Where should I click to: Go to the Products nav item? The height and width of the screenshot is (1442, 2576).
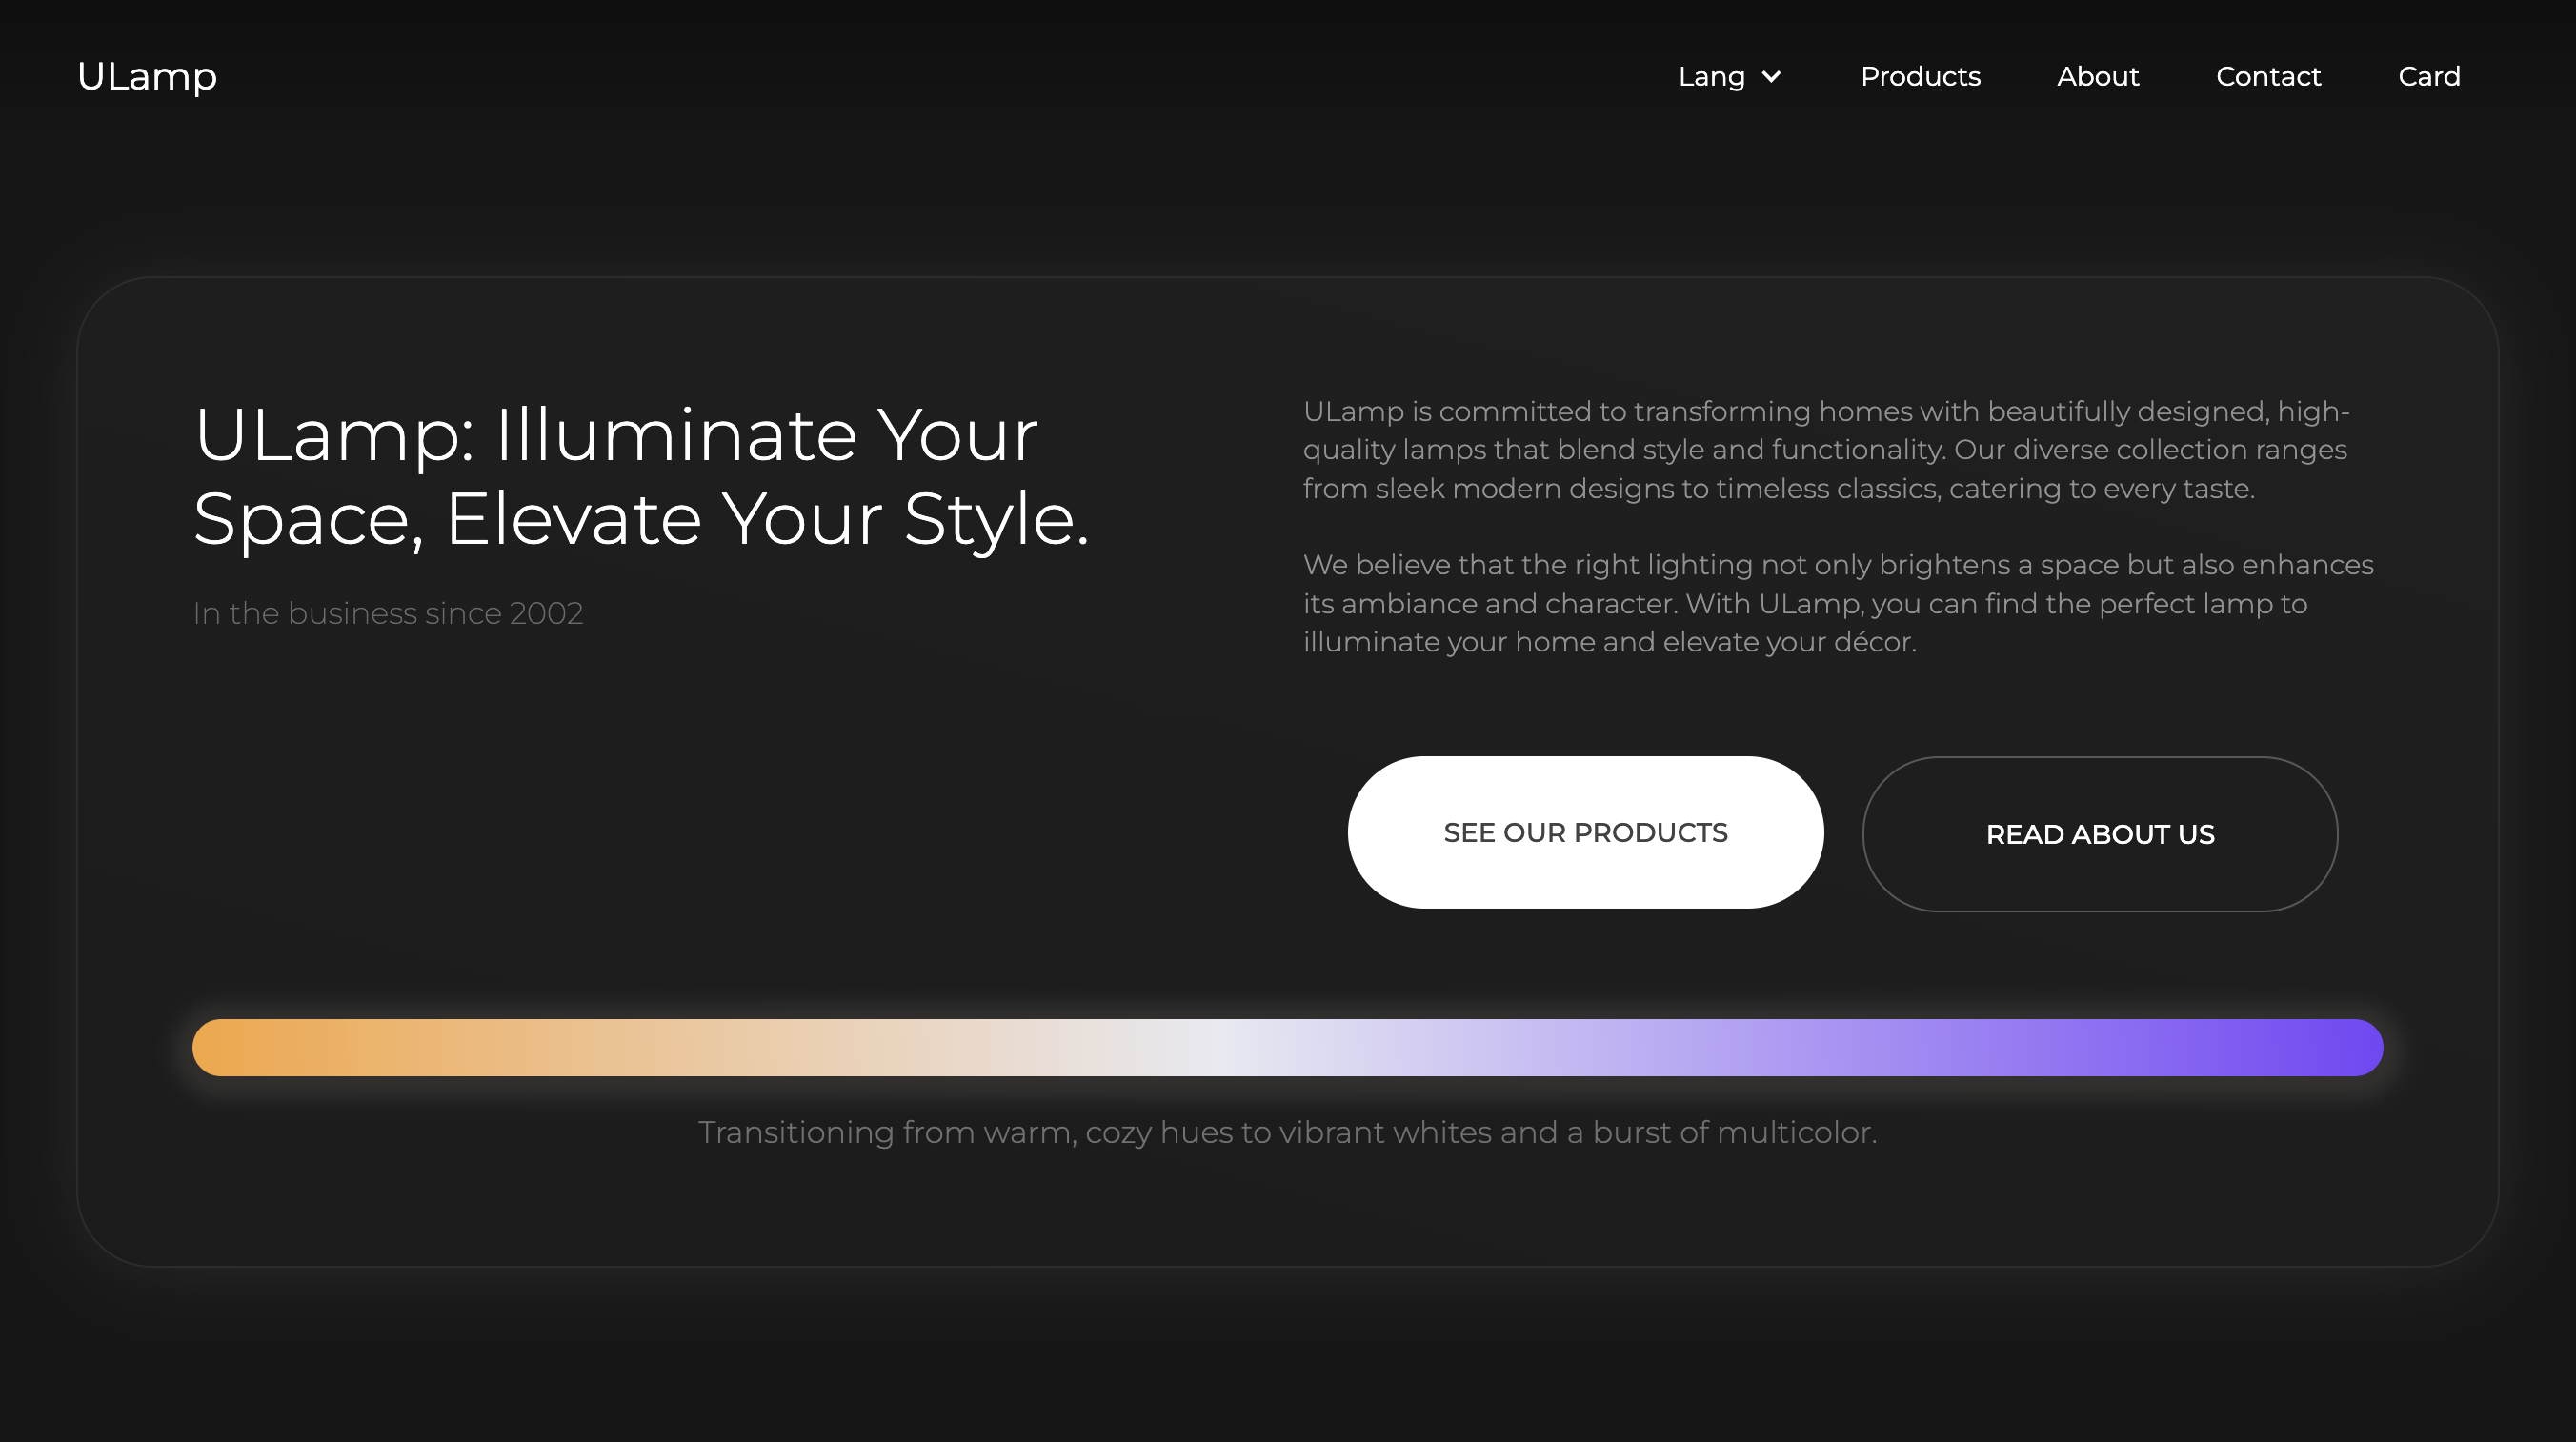tap(1920, 77)
